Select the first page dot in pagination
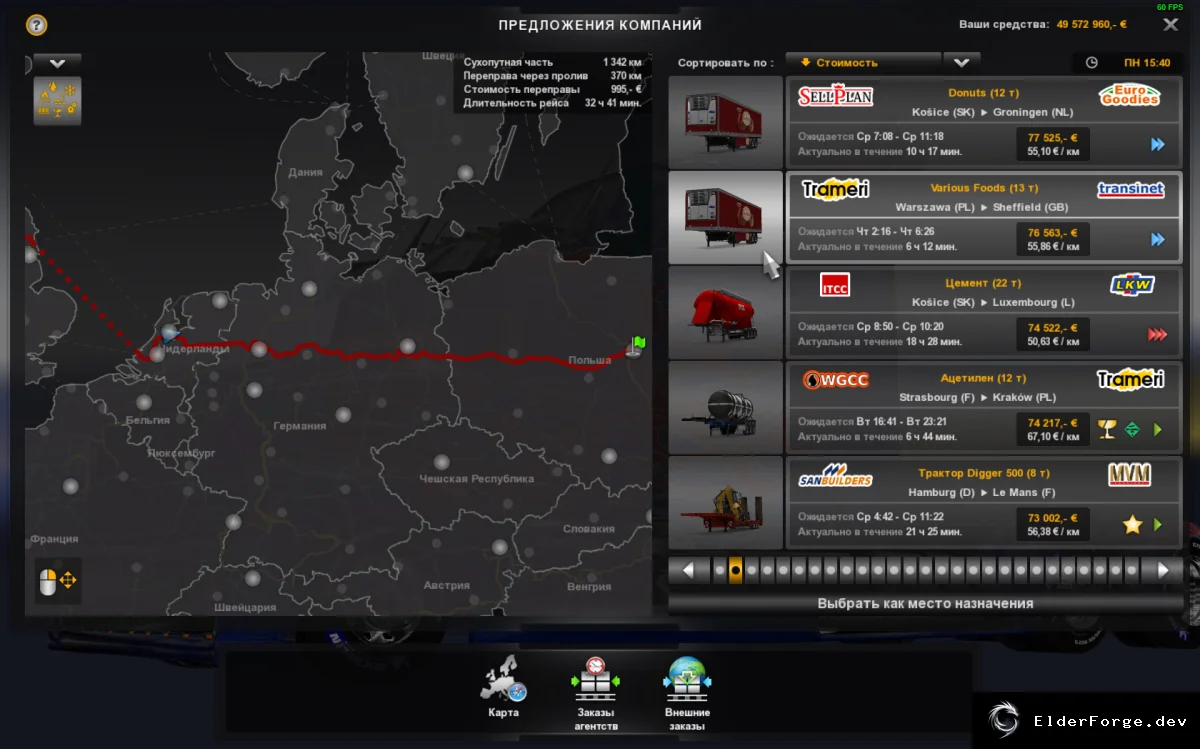Image resolution: width=1200 pixels, height=749 pixels. (x=720, y=571)
